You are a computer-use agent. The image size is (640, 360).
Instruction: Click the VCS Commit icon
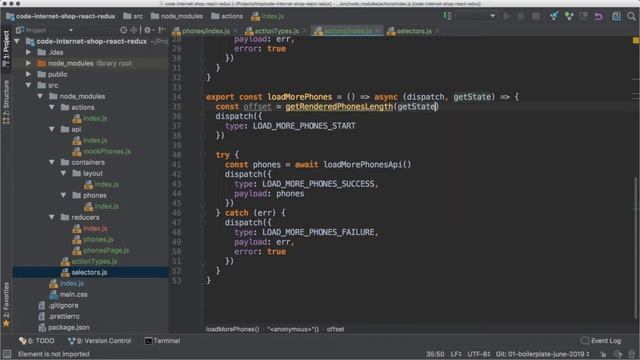tap(569, 16)
